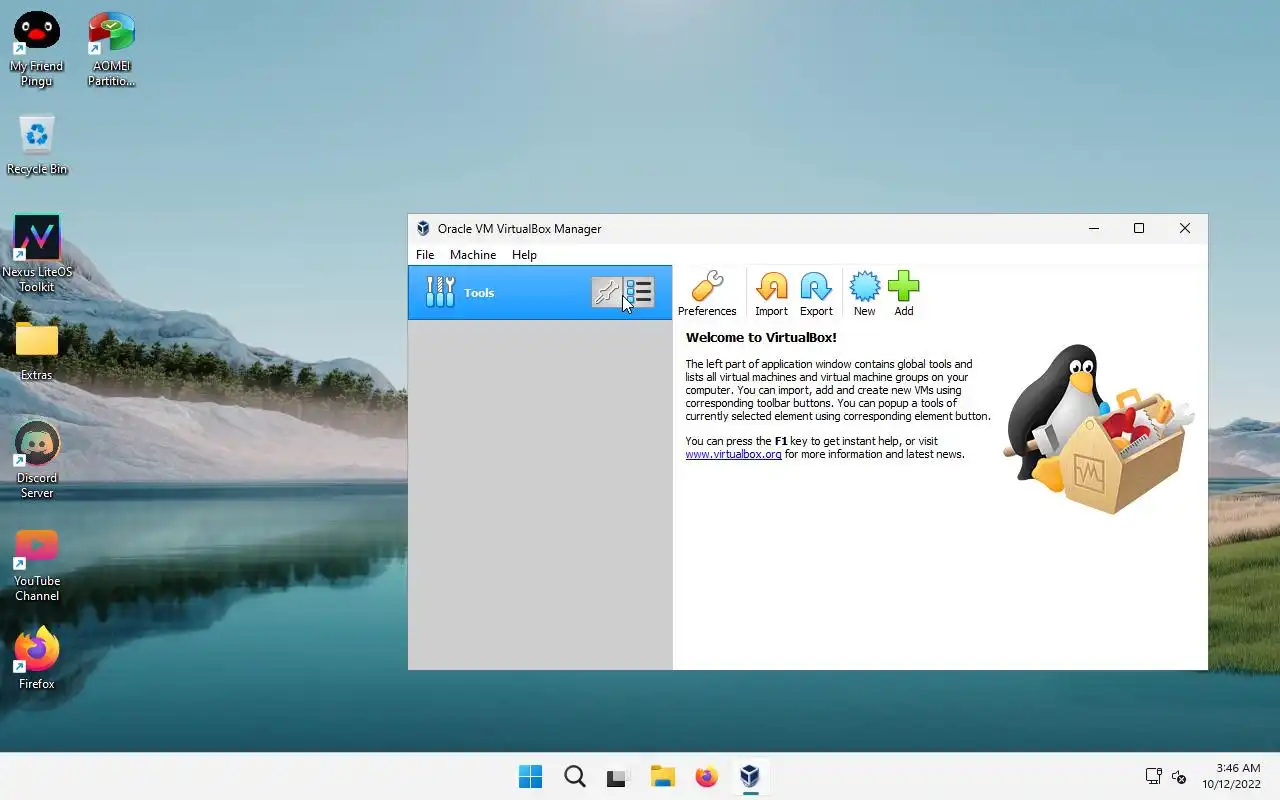
Task: Close the VirtualBox Manager window
Action: point(1185,228)
